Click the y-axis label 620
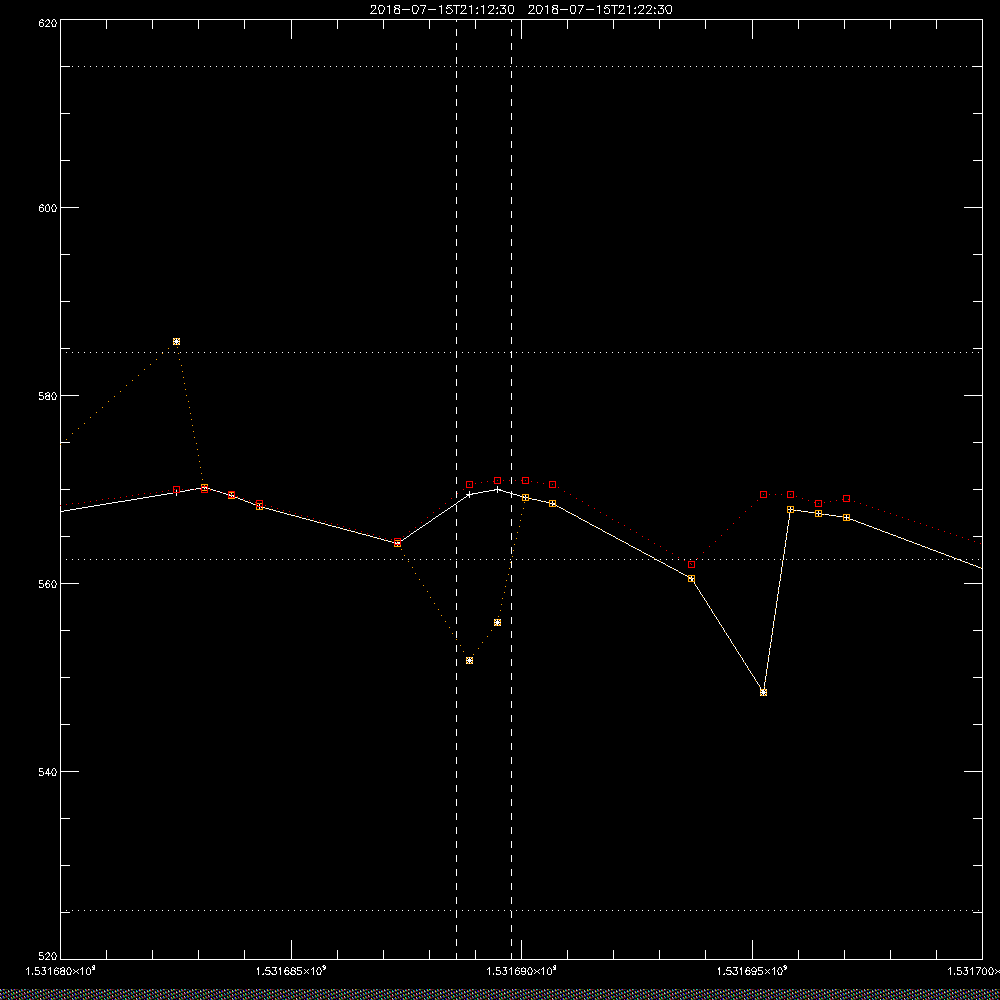The width and height of the screenshot is (1000, 1000). [48, 22]
